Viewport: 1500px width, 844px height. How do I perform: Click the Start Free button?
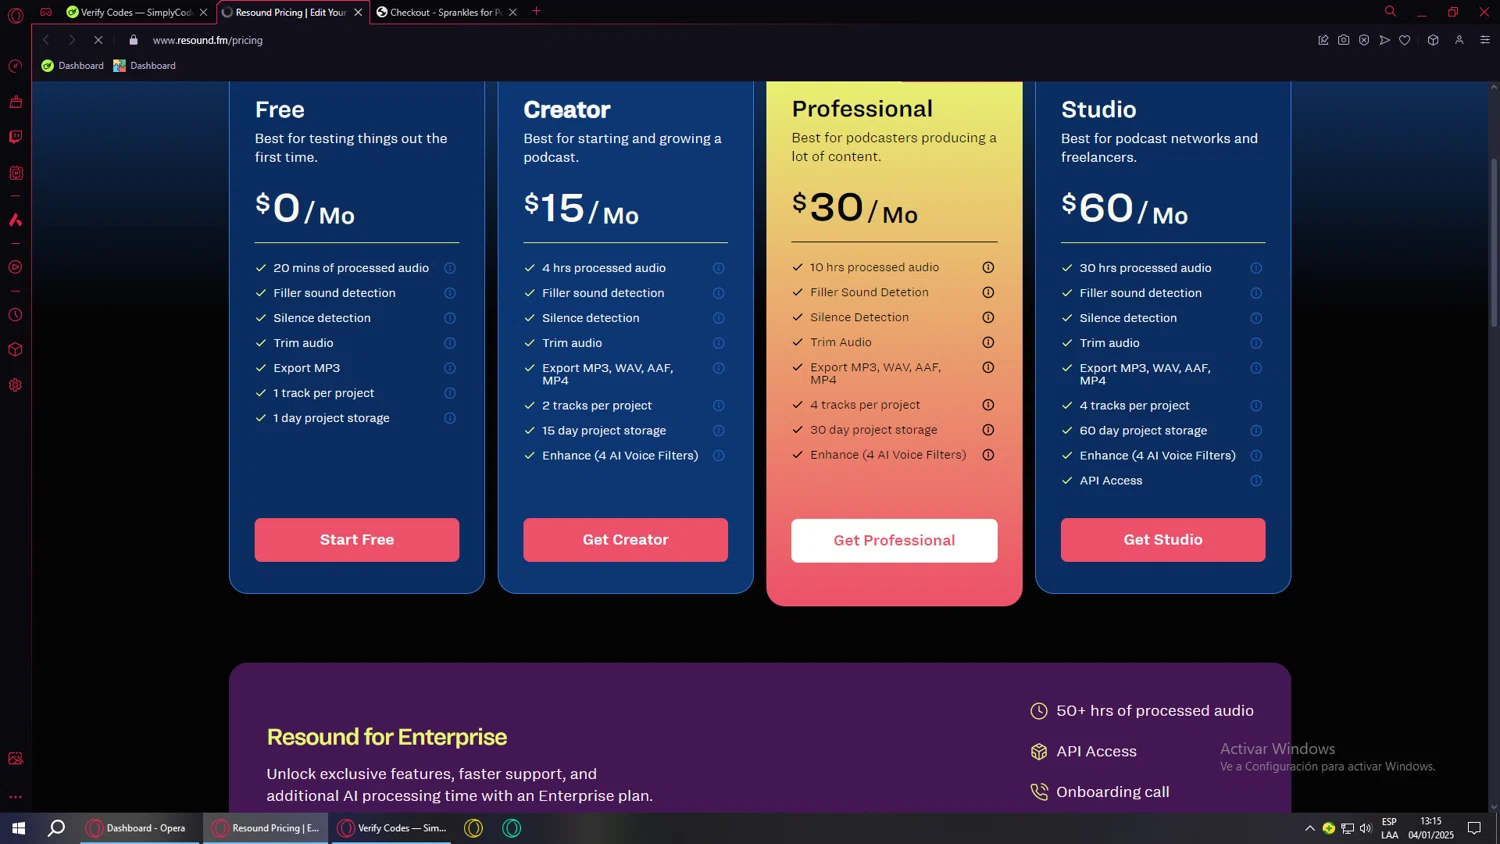tap(357, 540)
